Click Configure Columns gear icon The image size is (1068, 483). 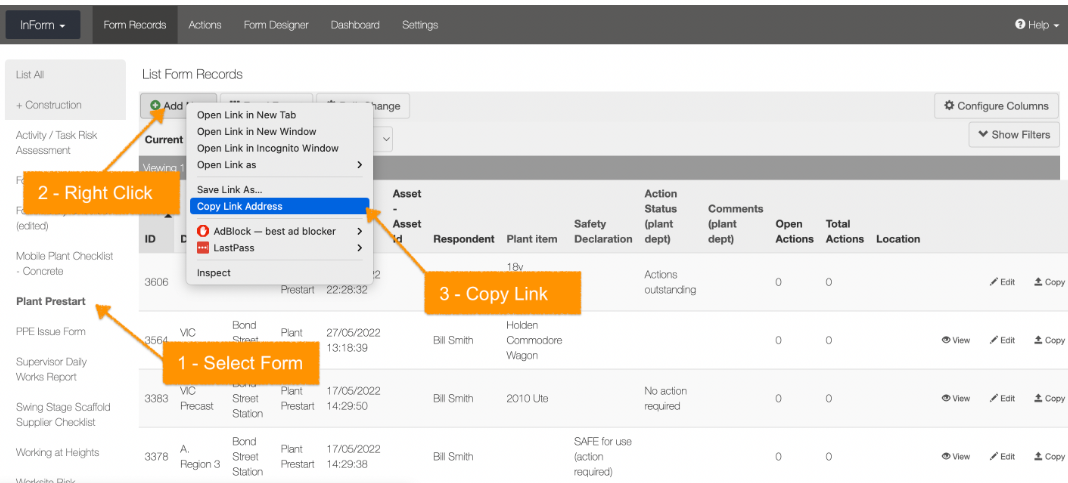pos(949,106)
